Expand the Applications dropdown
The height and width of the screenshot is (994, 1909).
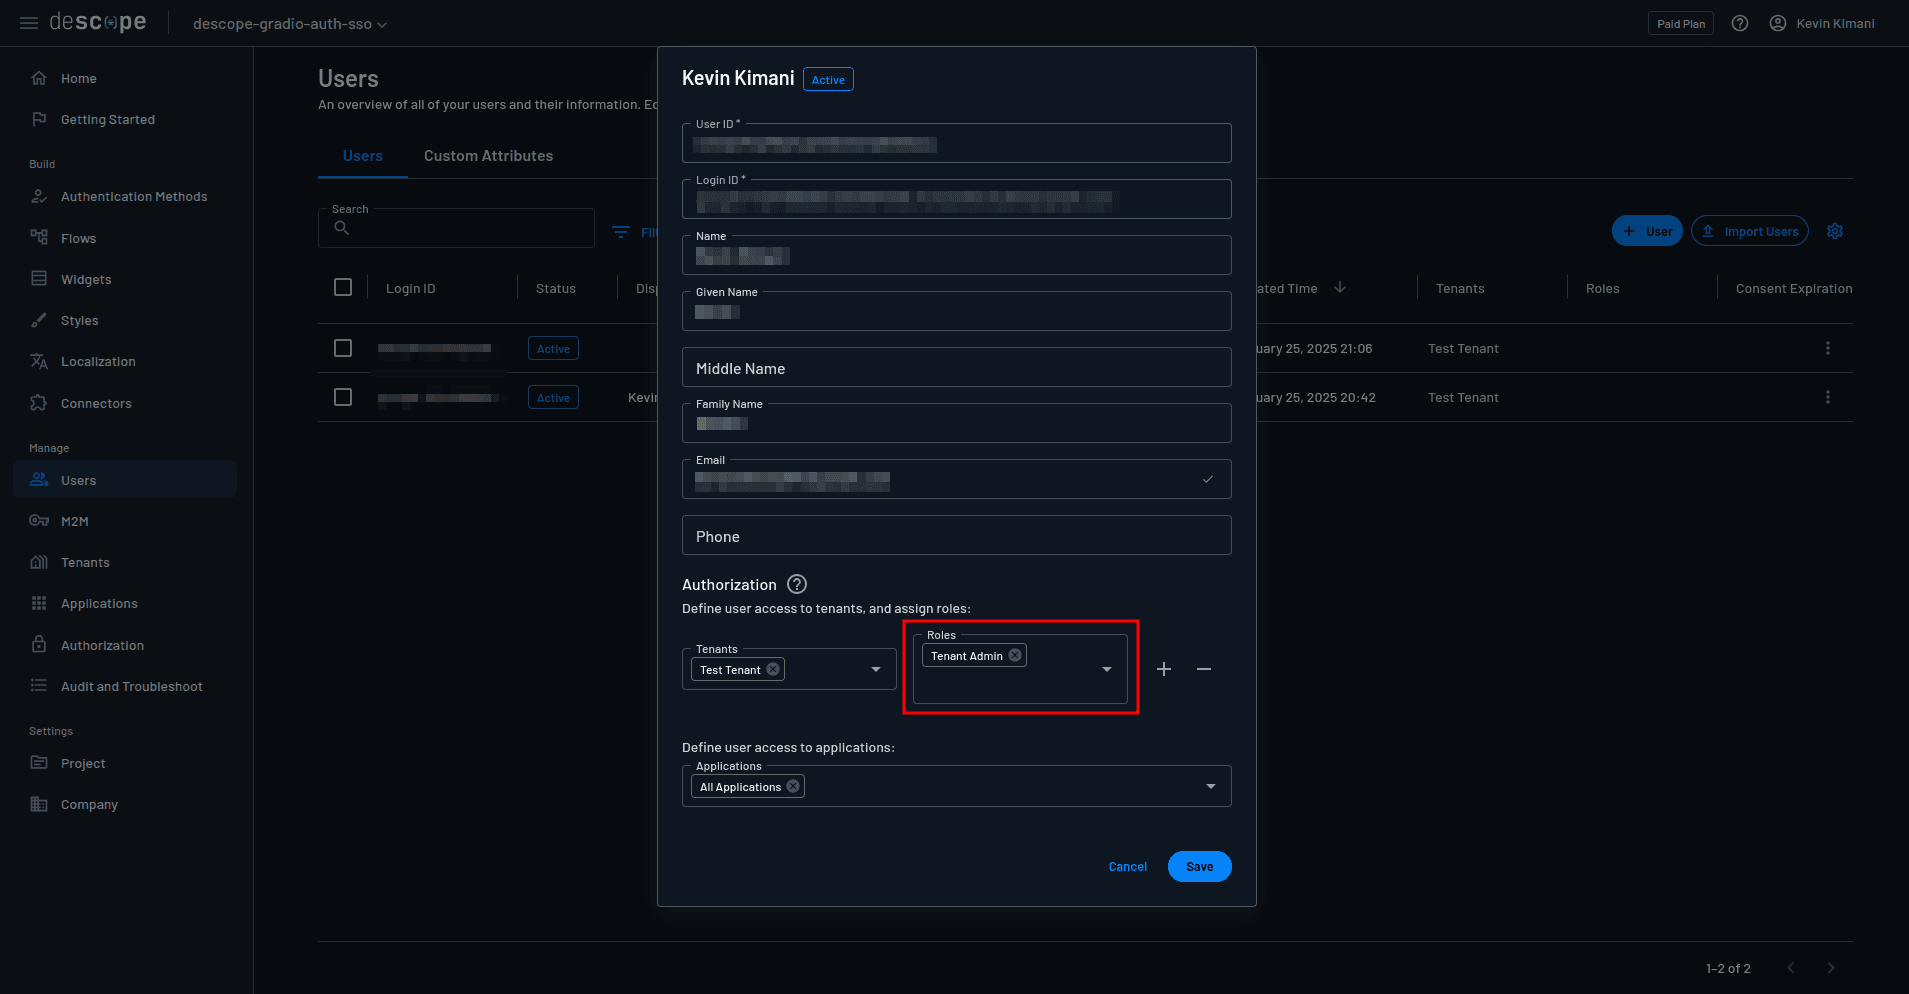(1211, 787)
